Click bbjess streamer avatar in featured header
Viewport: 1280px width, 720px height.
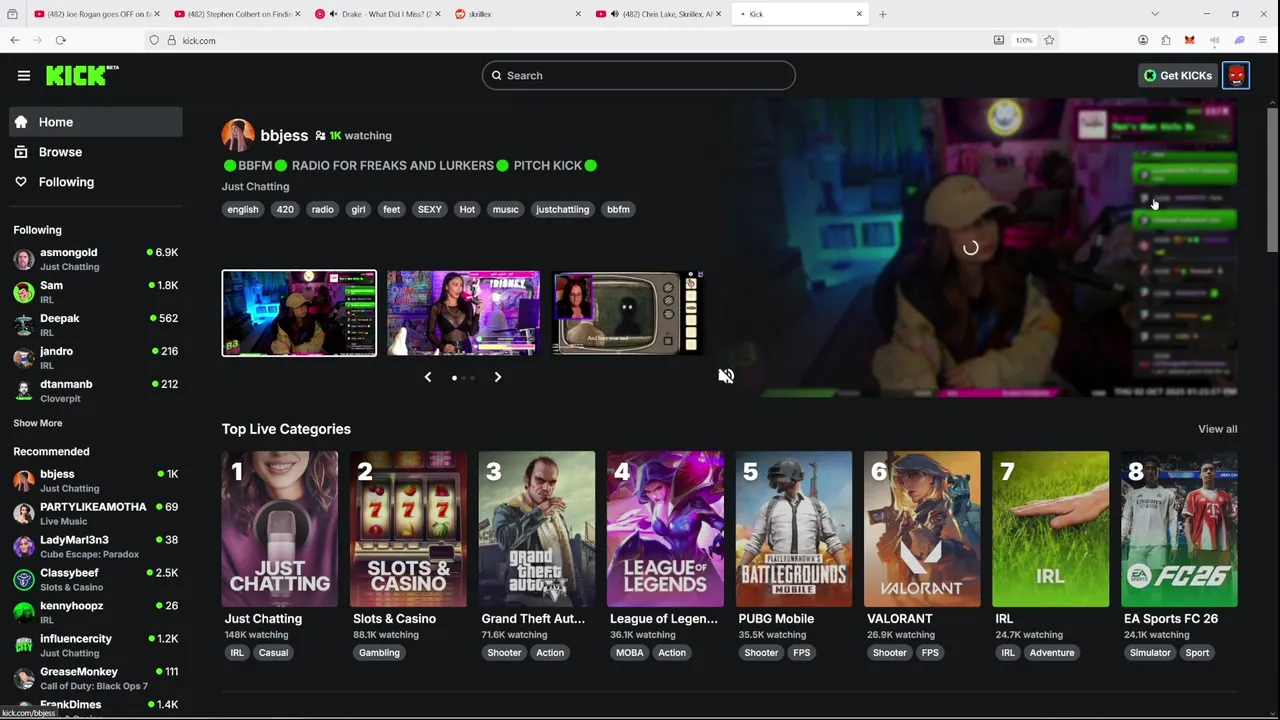(x=238, y=135)
